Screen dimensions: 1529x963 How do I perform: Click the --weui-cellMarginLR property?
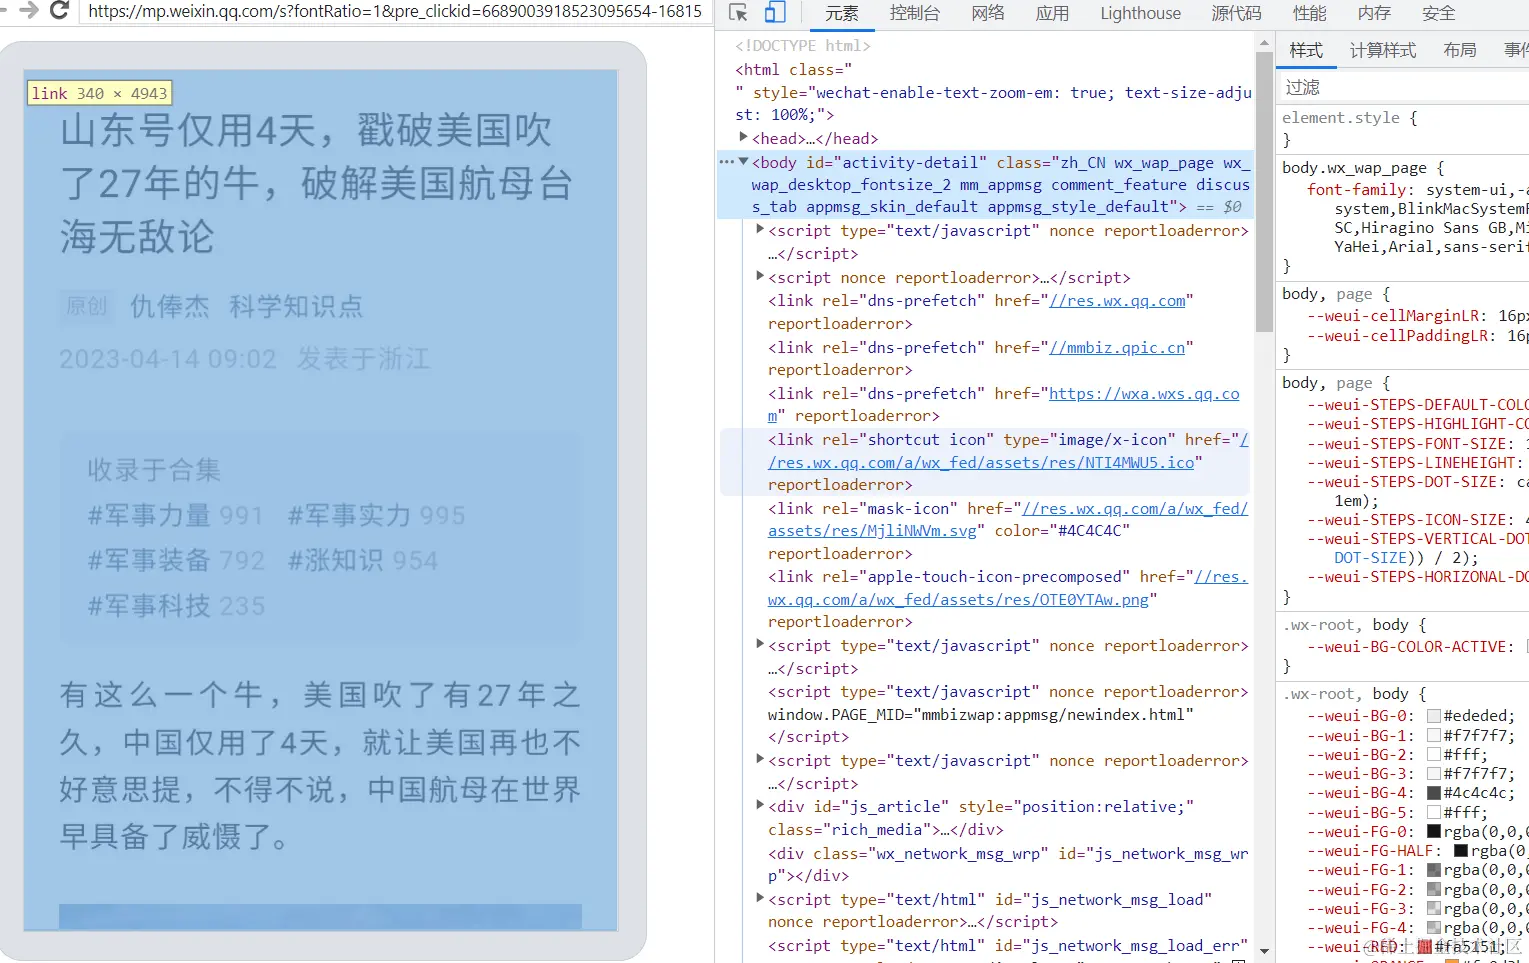click(1393, 316)
